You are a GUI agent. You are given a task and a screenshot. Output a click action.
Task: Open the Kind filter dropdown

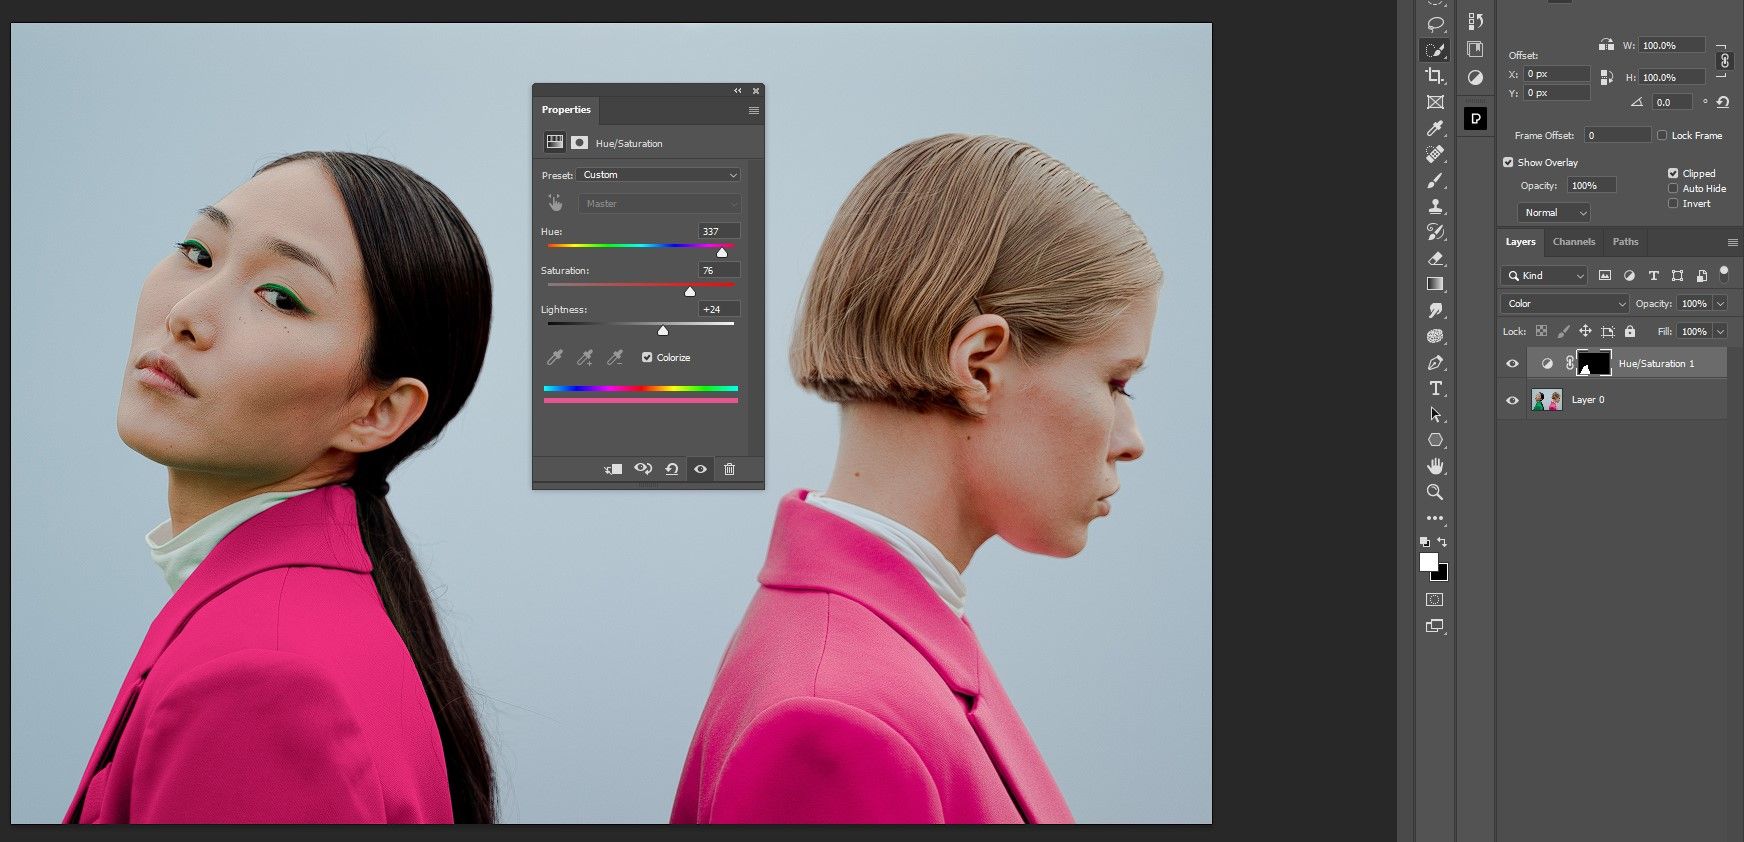tap(1544, 275)
